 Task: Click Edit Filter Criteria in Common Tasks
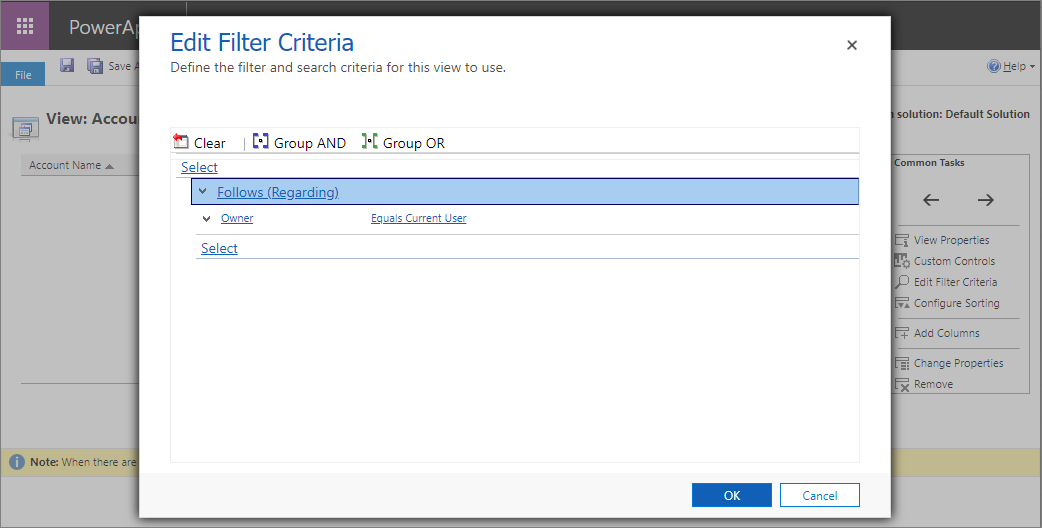pyautogui.click(x=956, y=282)
